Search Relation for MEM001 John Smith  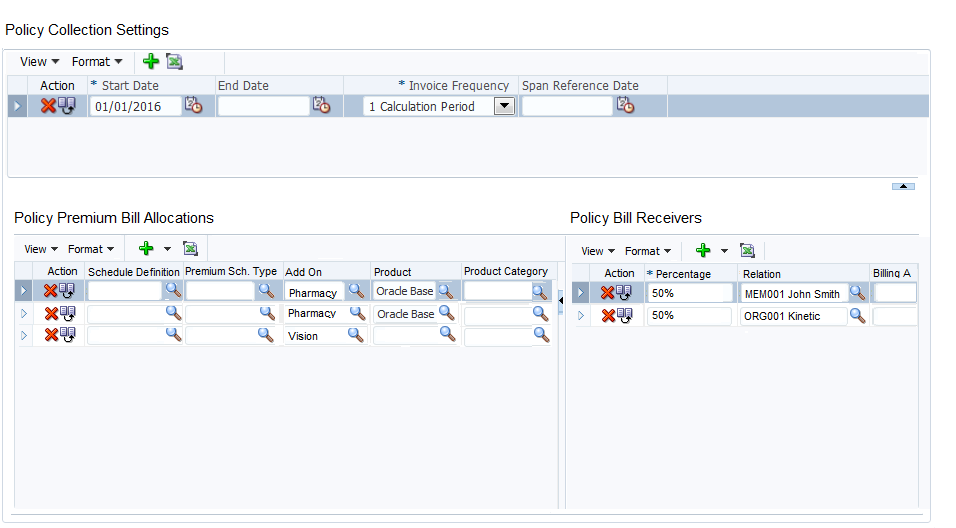pyautogui.click(x=858, y=293)
